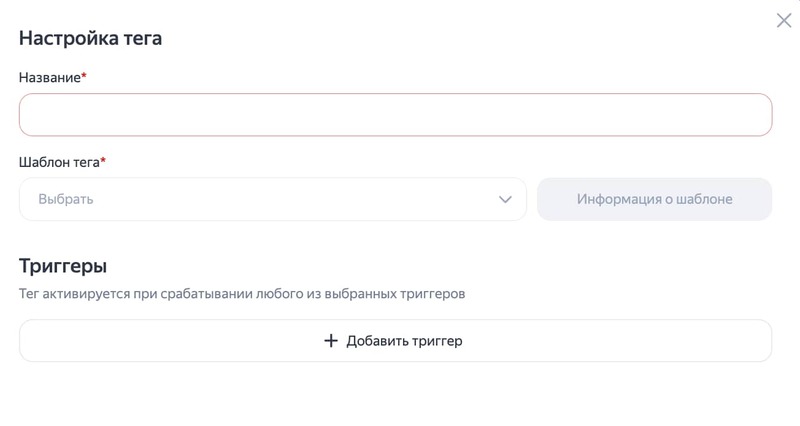
Task: Focus the Название text input
Action: pyautogui.click(x=395, y=115)
